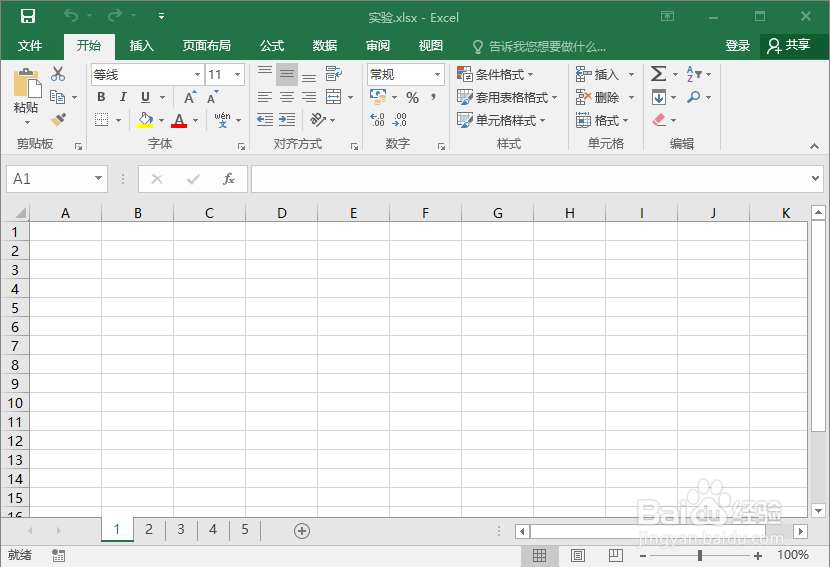Switch to the 公式 Formulas tab
Viewport: 830px width, 567px height.
point(272,46)
